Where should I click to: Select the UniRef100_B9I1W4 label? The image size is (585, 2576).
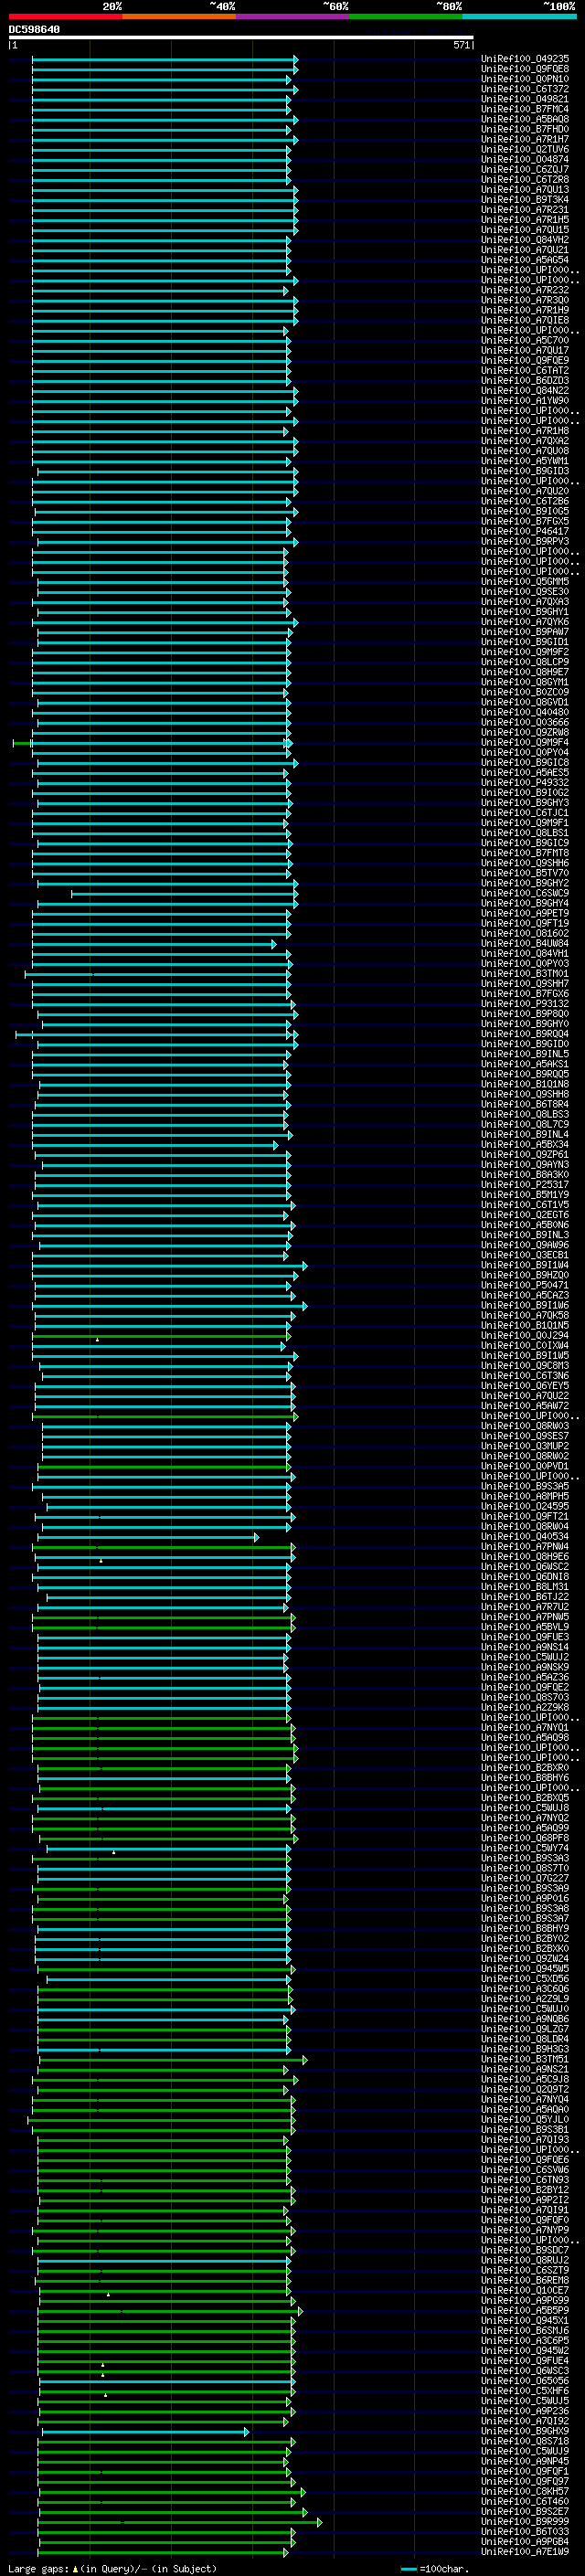coord(525,1265)
